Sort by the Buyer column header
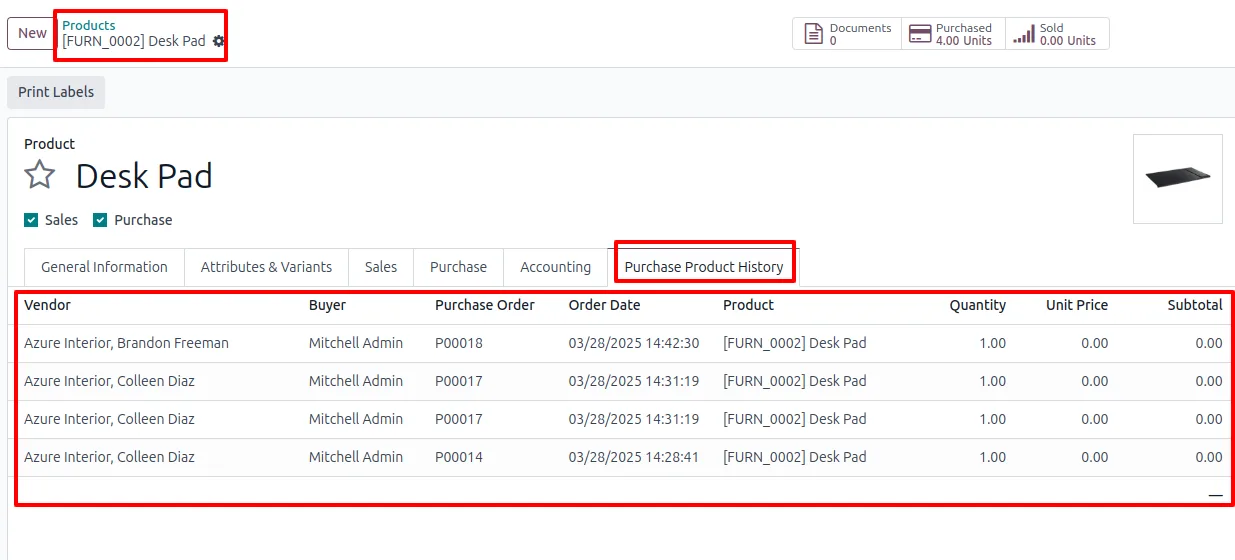 point(327,305)
